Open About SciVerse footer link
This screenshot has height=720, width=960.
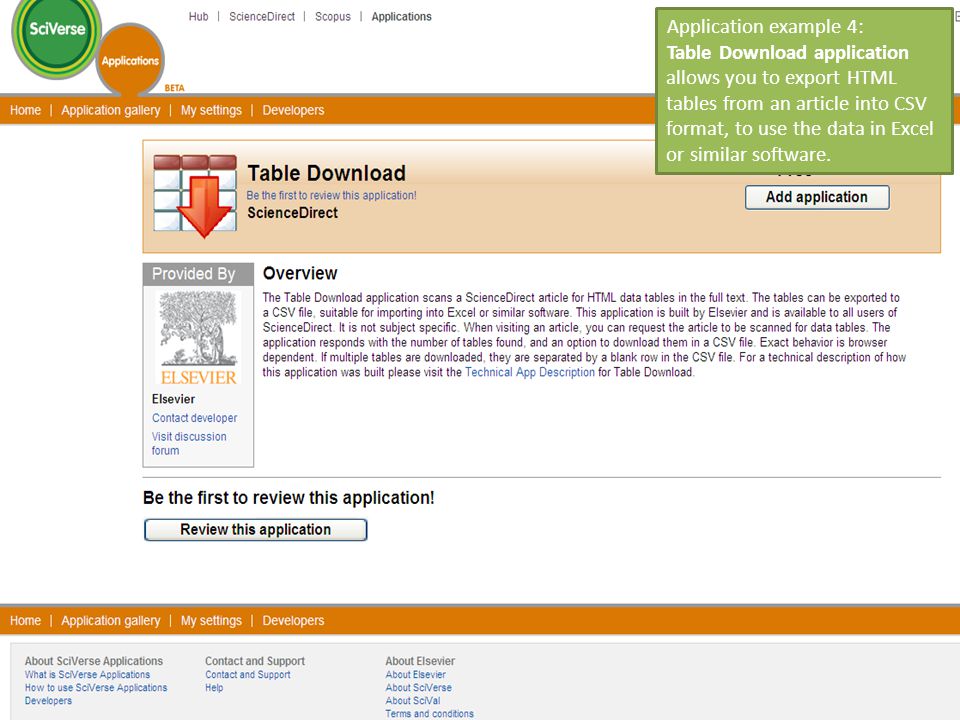(419, 688)
